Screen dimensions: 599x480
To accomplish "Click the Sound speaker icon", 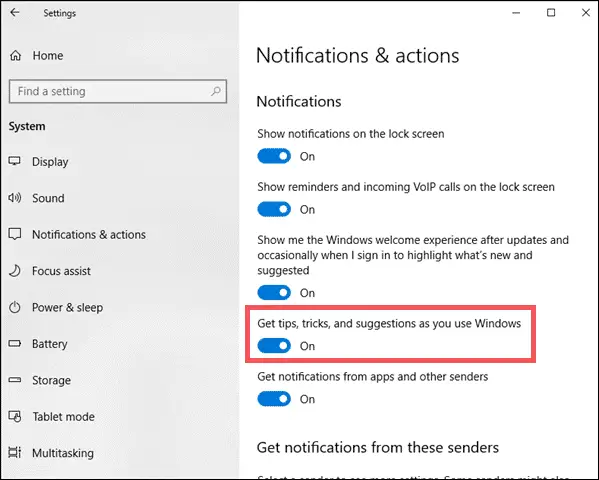I will pyautogui.click(x=15, y=198).
